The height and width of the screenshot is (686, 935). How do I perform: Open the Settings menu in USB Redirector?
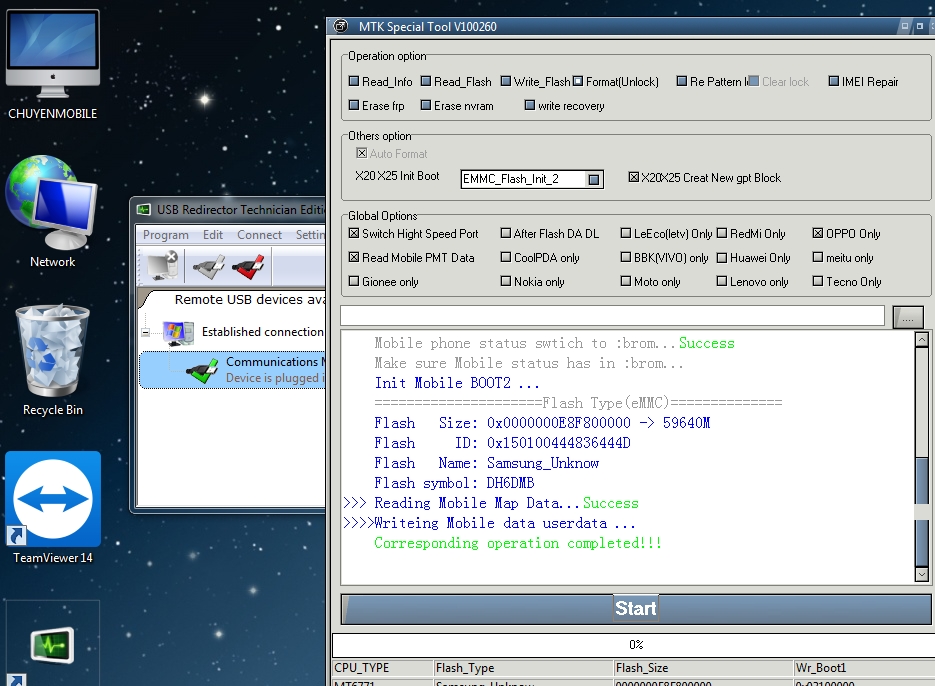tap(311, 235)
